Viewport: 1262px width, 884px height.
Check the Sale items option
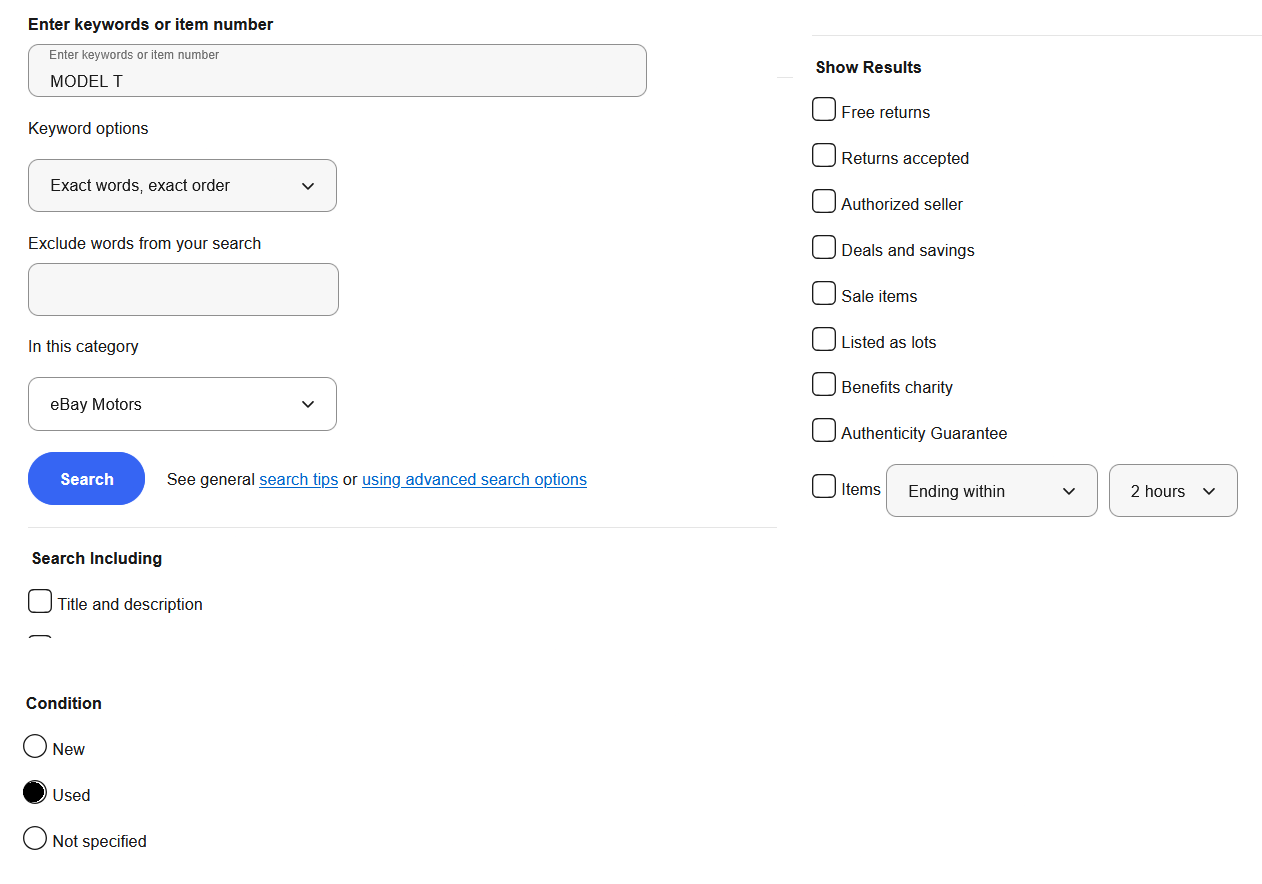(824, 294)
